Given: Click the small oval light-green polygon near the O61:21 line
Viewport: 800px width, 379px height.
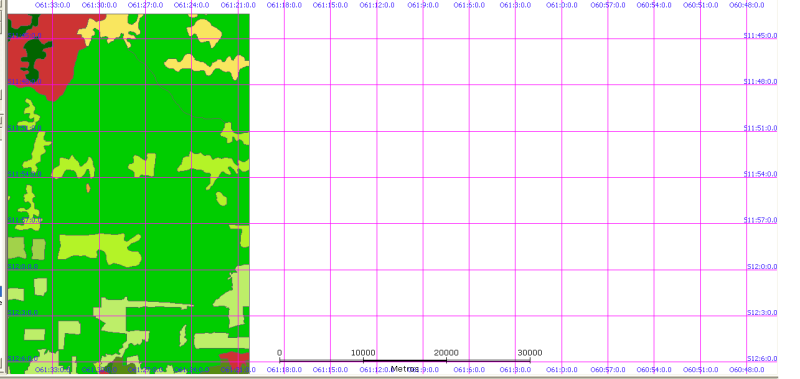Looking at the screenshot, I should point(221,198).
